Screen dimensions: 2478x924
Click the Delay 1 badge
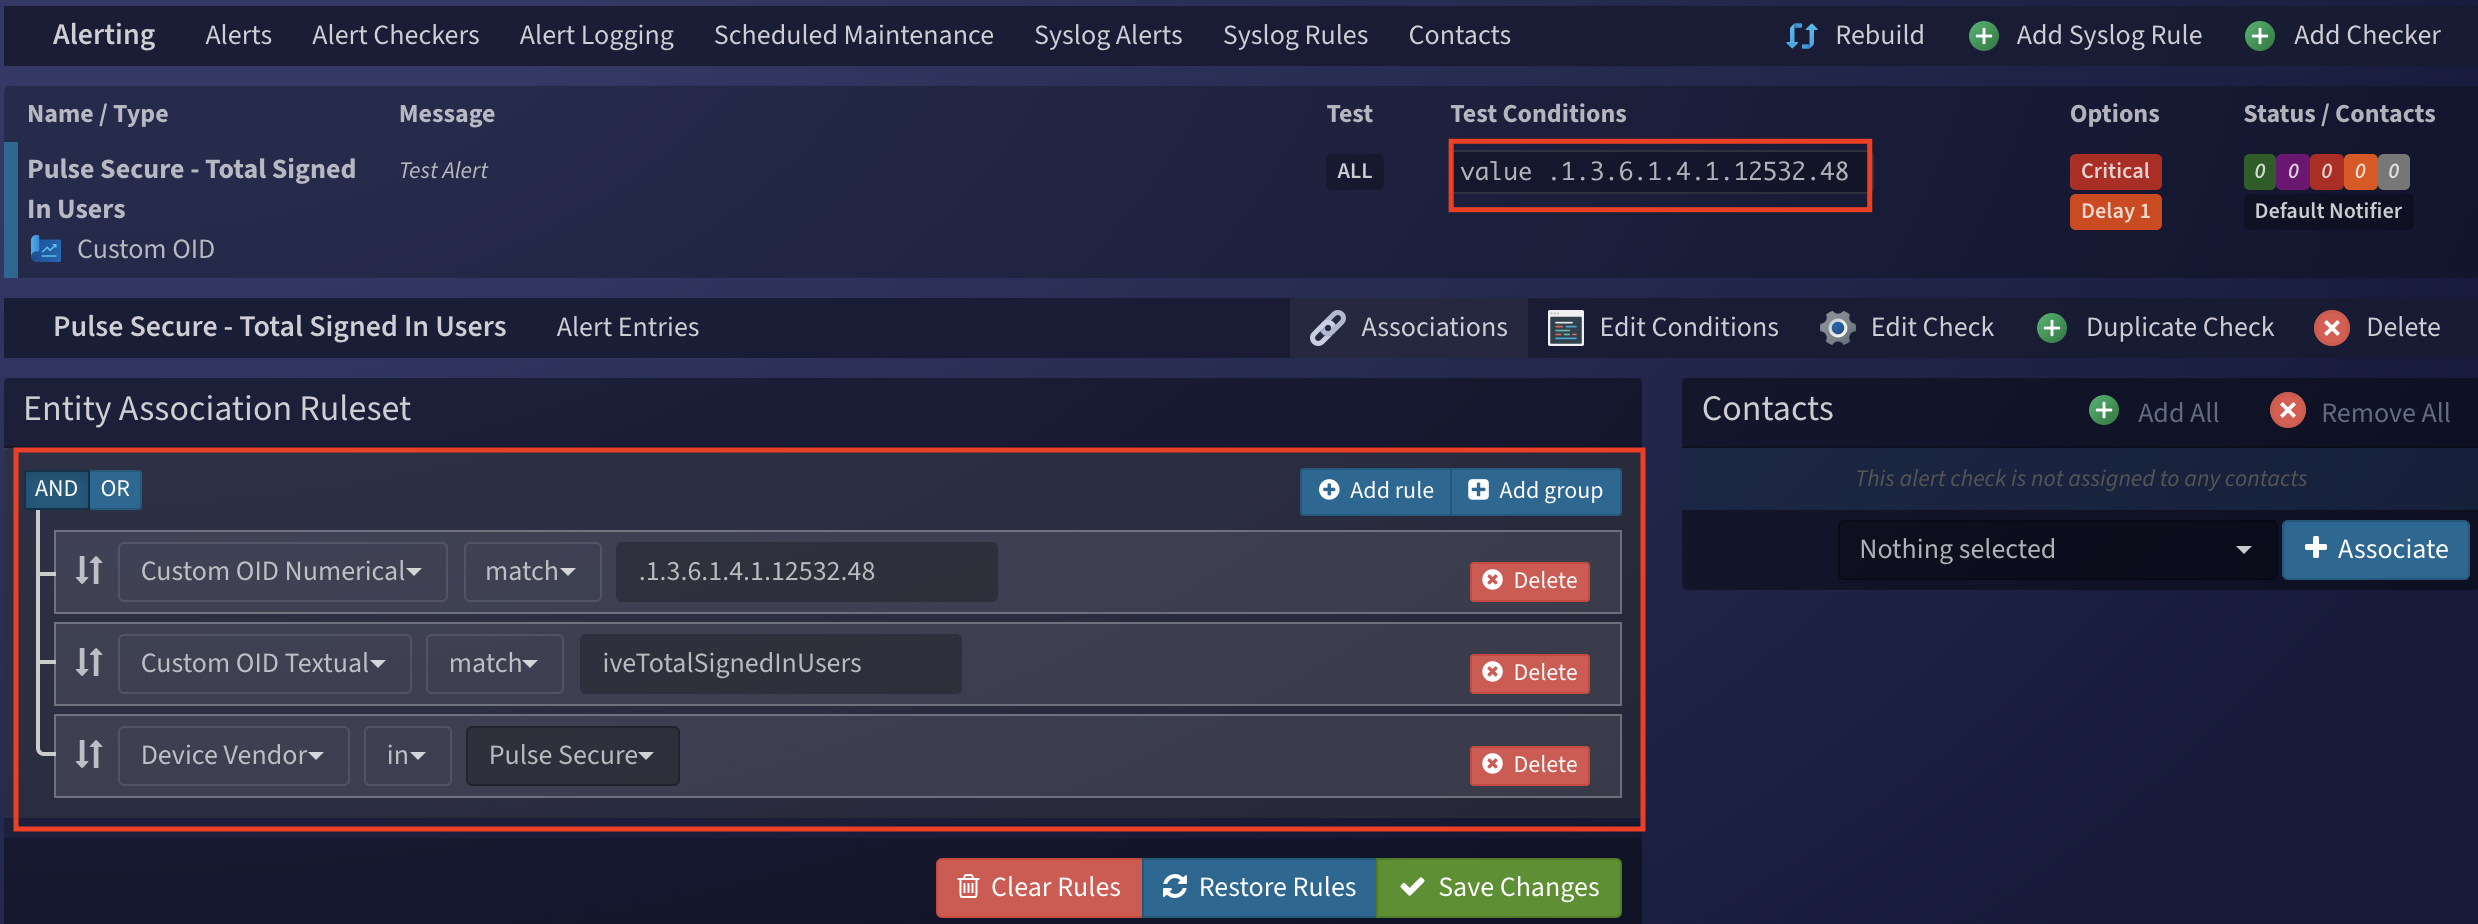pyautogui.click(x=2115, y=211)
